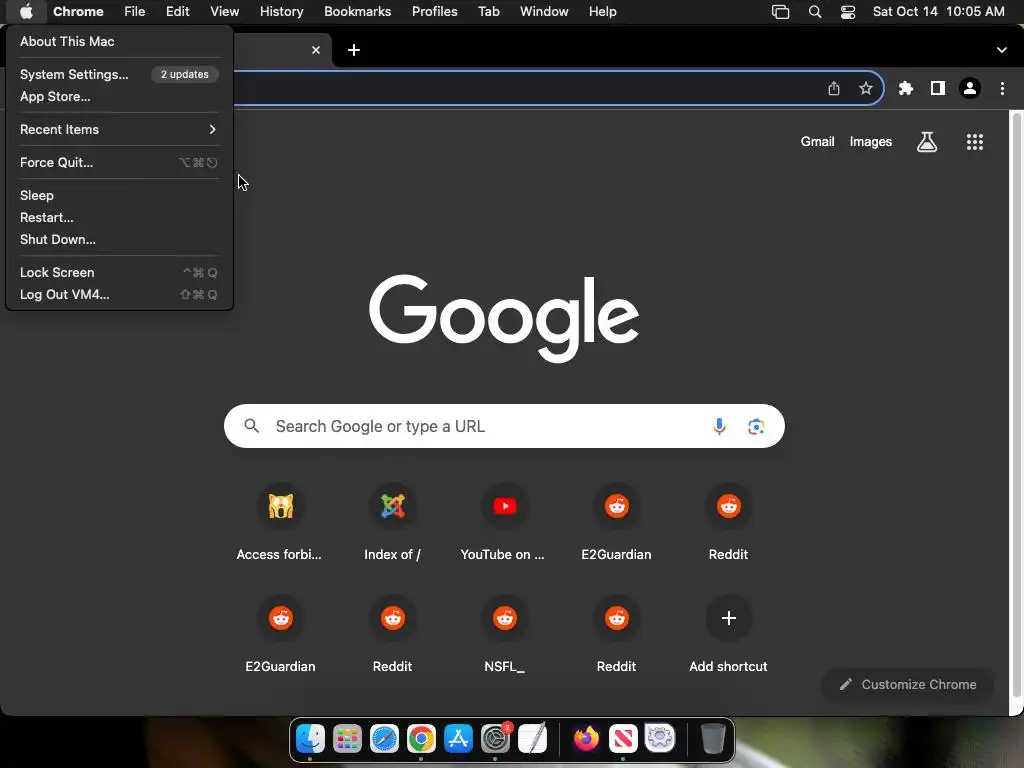Open the Profiles menu
1024x768 pixels.
434,12
